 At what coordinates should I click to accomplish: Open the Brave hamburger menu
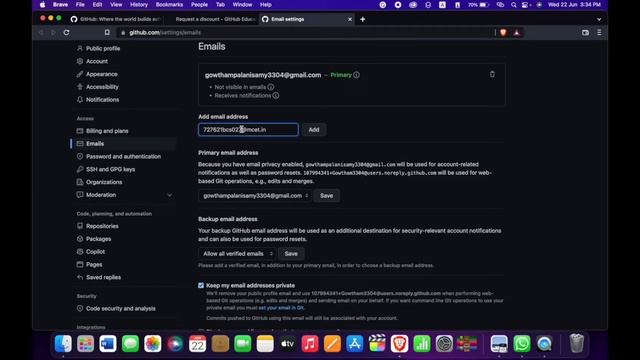(599, 33)
